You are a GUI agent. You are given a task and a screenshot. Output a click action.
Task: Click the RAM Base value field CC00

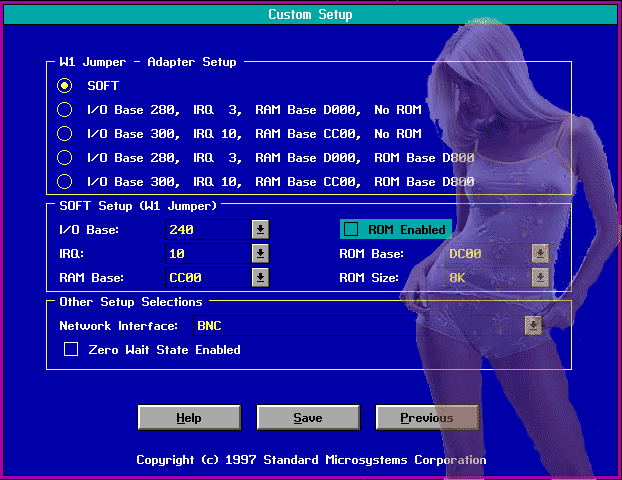(x=205, y=278)
